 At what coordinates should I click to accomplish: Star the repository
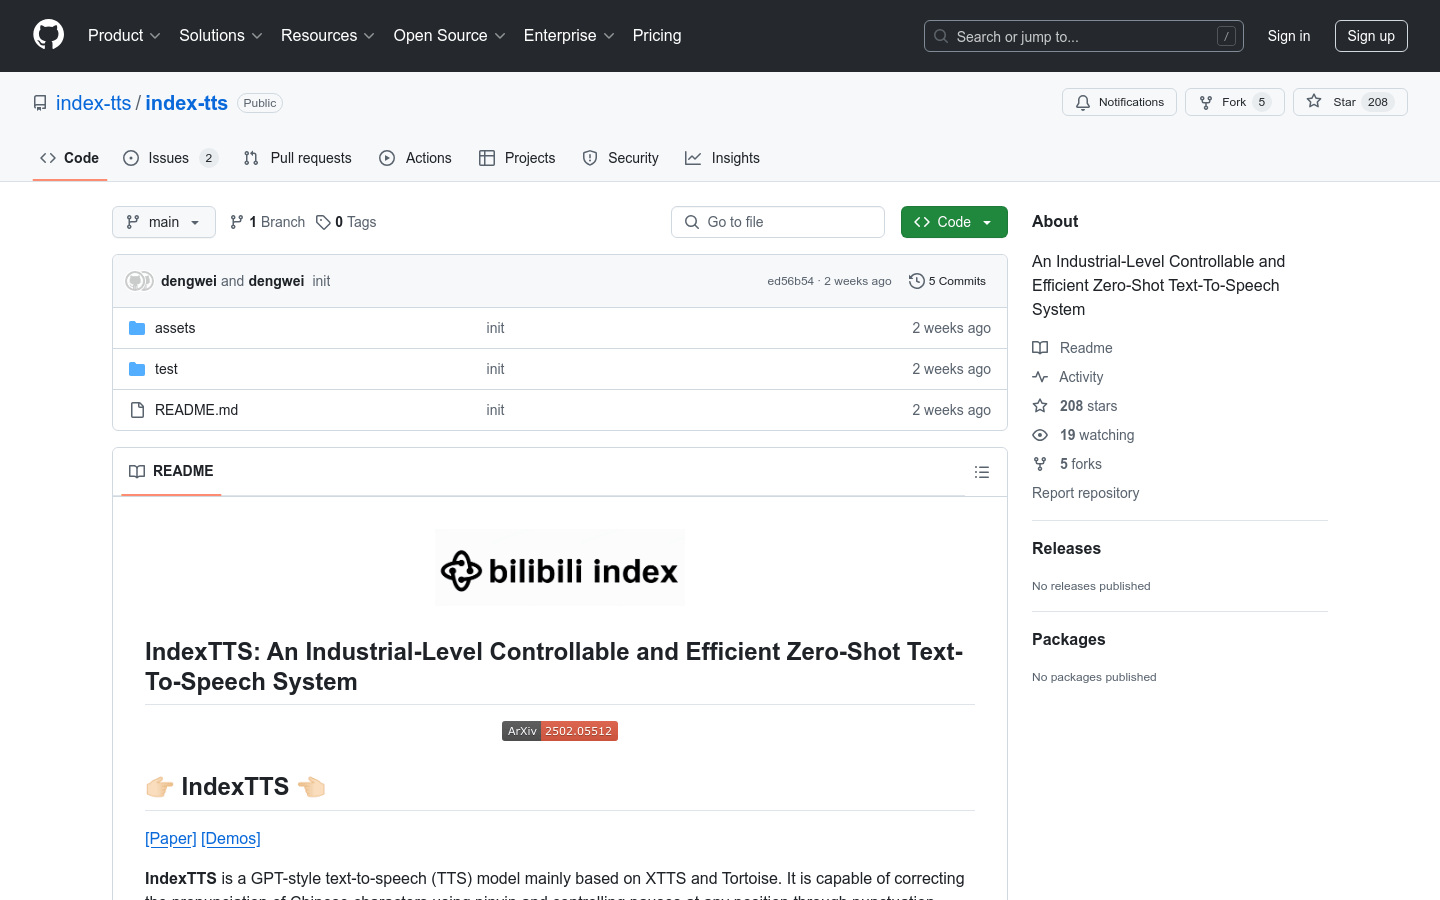(x=1350, y=102)
